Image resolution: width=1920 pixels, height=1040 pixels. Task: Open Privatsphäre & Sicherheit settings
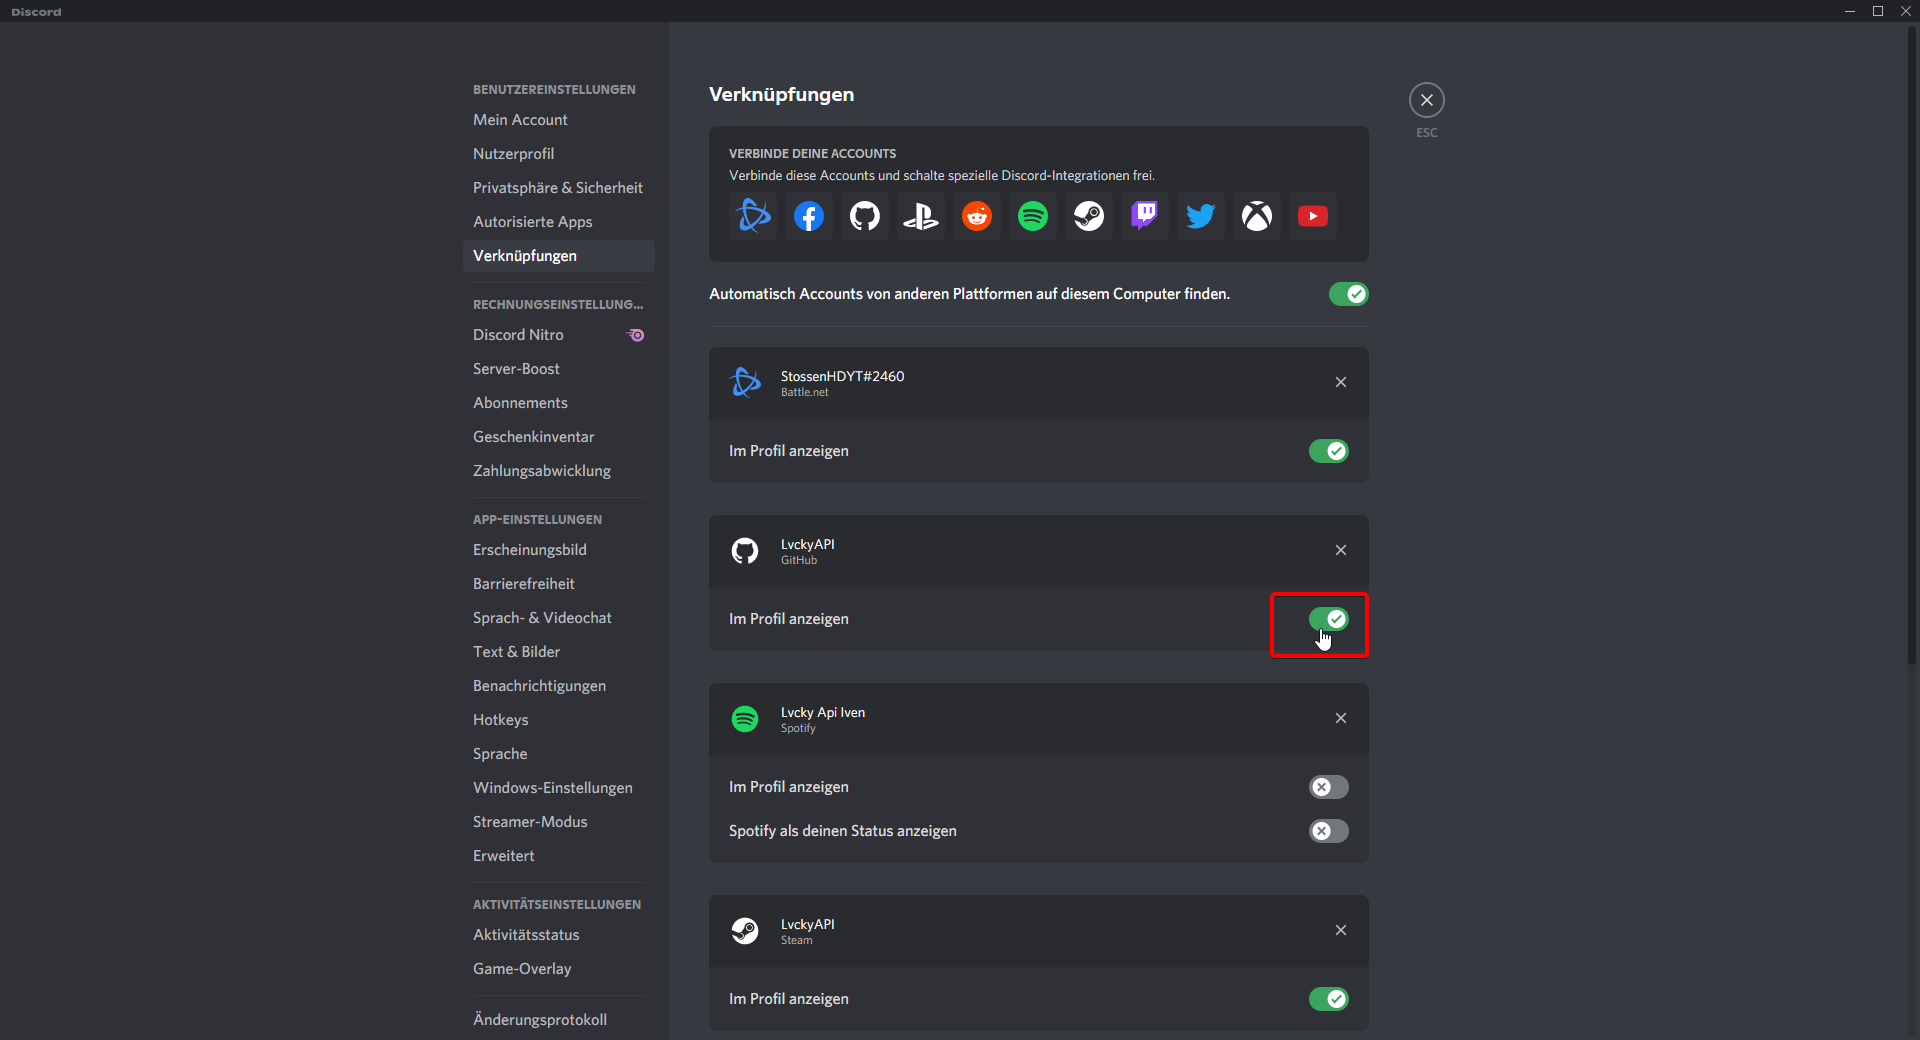point(557,188)
